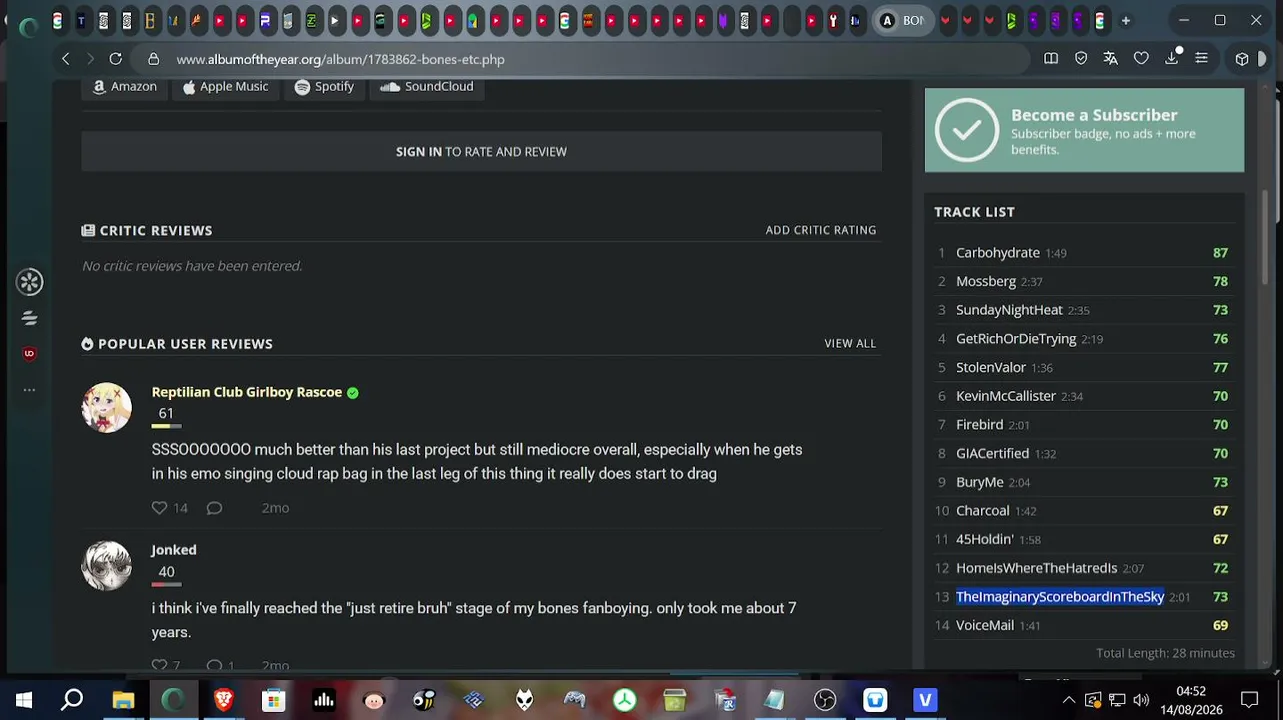Click ADD CRITIC RATING

click(821, 230)
